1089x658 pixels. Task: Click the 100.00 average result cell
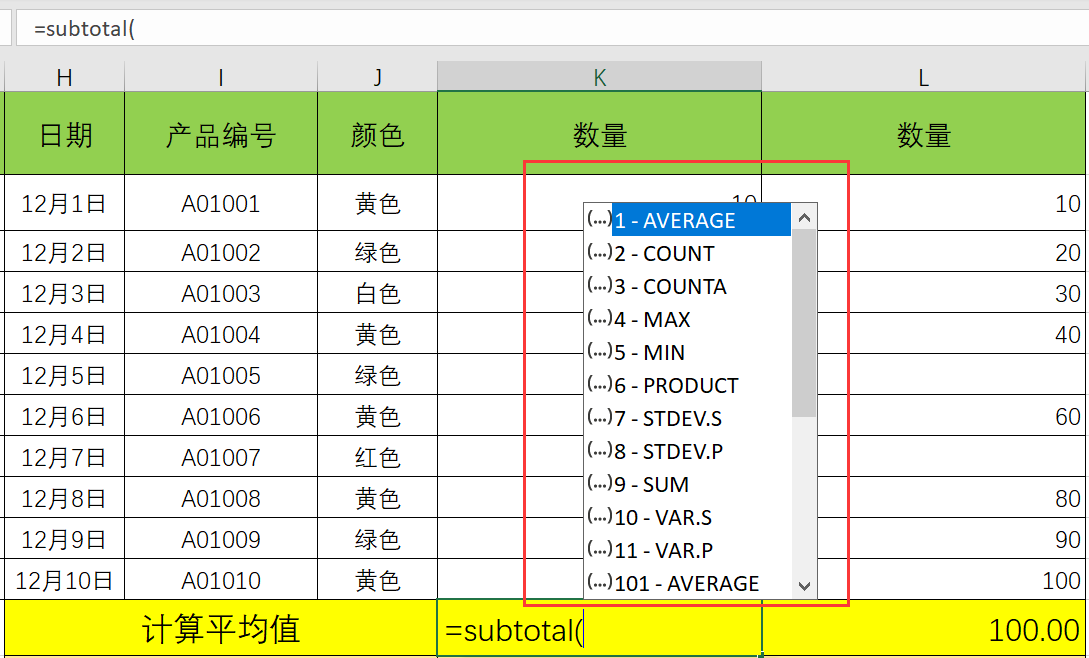point(924,629)
